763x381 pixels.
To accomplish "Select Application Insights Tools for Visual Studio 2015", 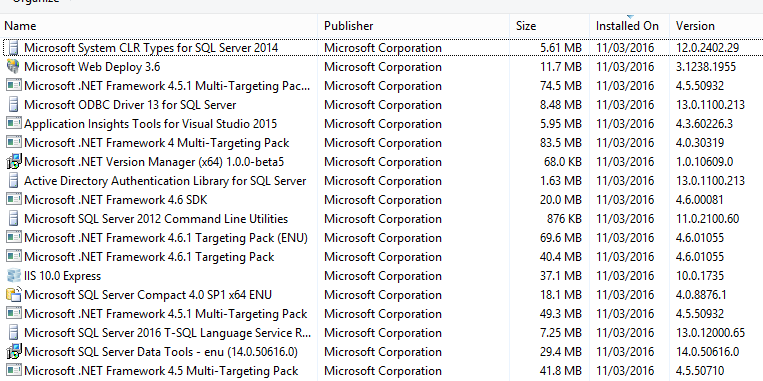I will pyautogui.click(x=150, y=124).
